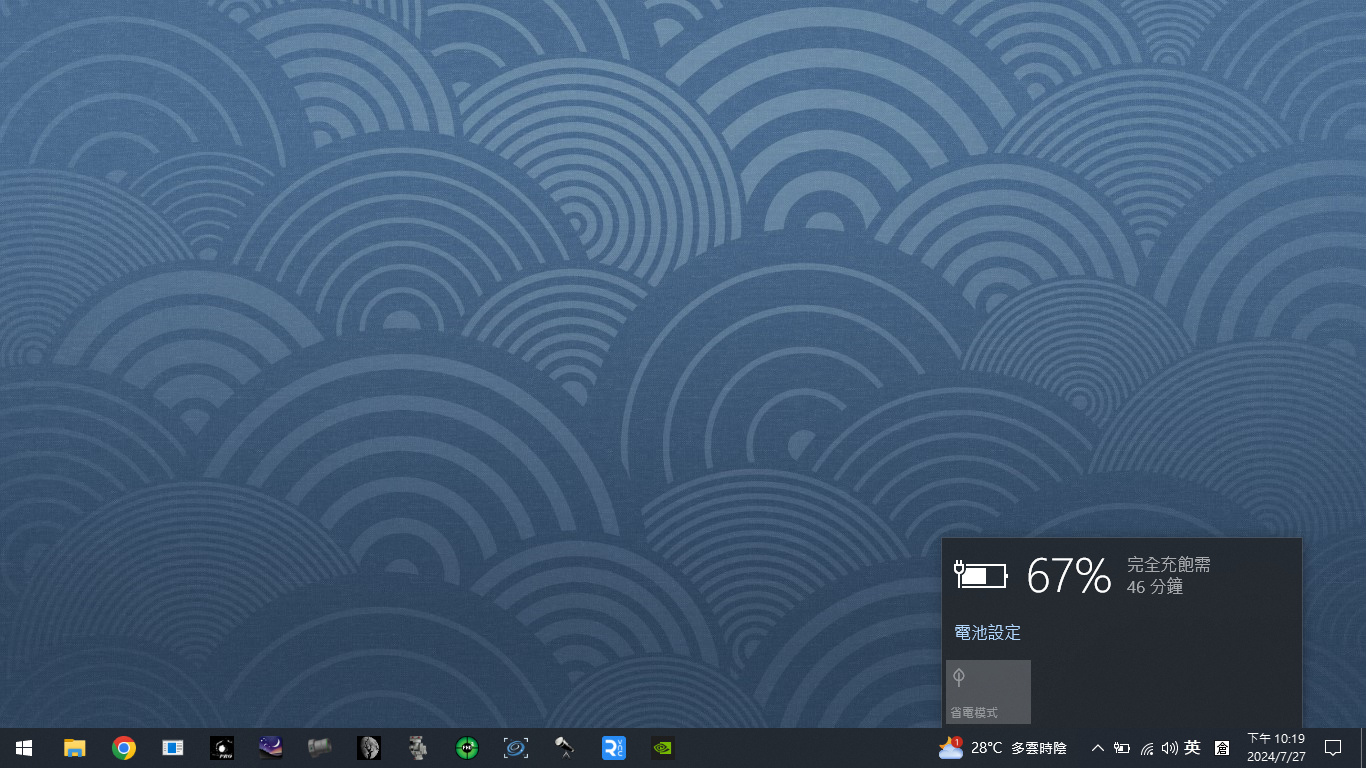Open the telescope mount app icon
This screenshot has width=1366, height=768.
418,748
